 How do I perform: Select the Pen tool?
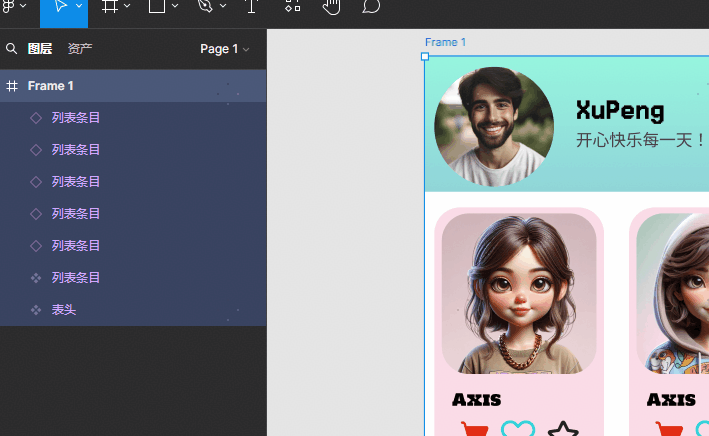205,5
